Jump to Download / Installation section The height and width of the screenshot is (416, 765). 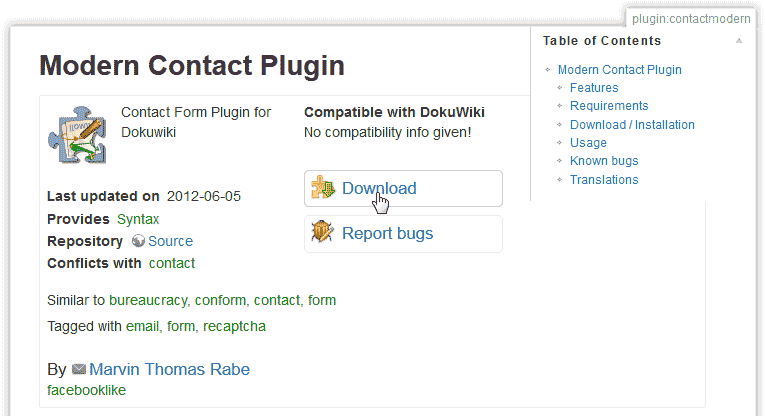tap(632, 125)
